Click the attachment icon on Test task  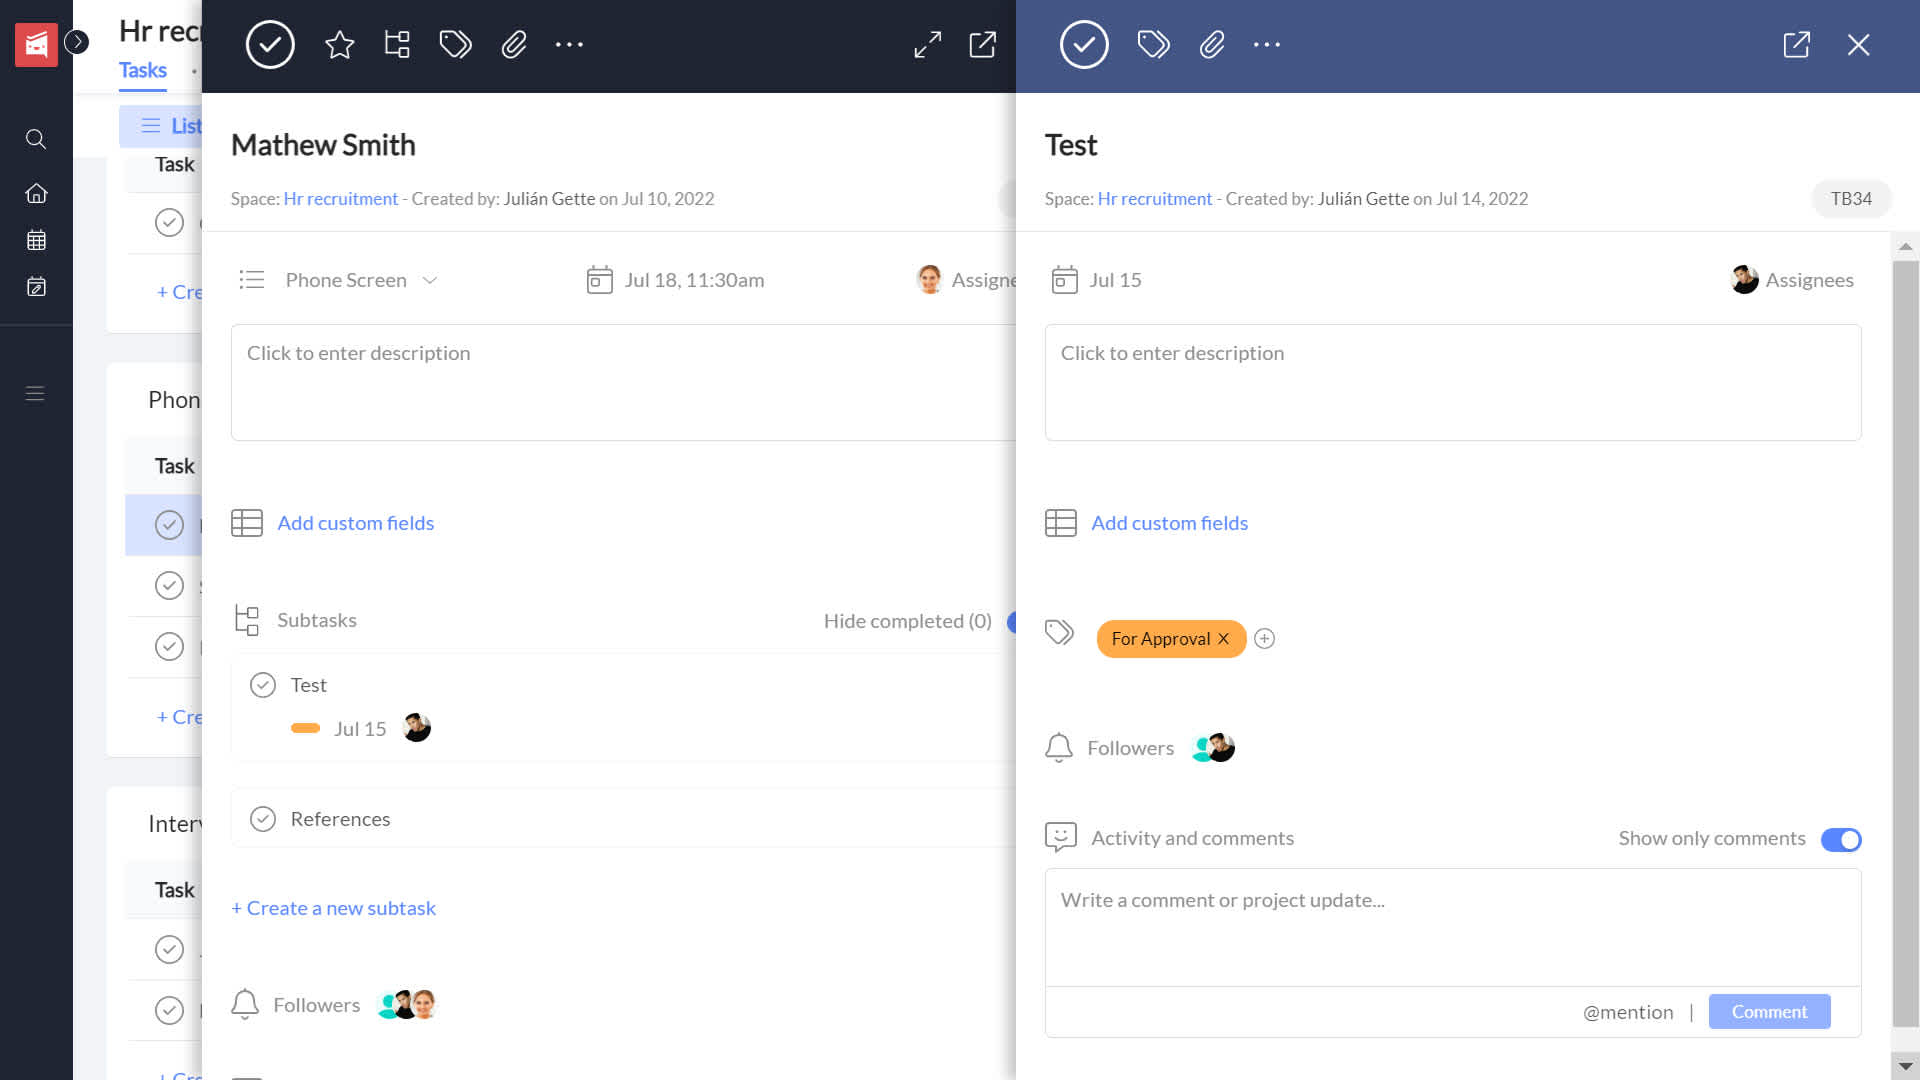(1212, 44)
